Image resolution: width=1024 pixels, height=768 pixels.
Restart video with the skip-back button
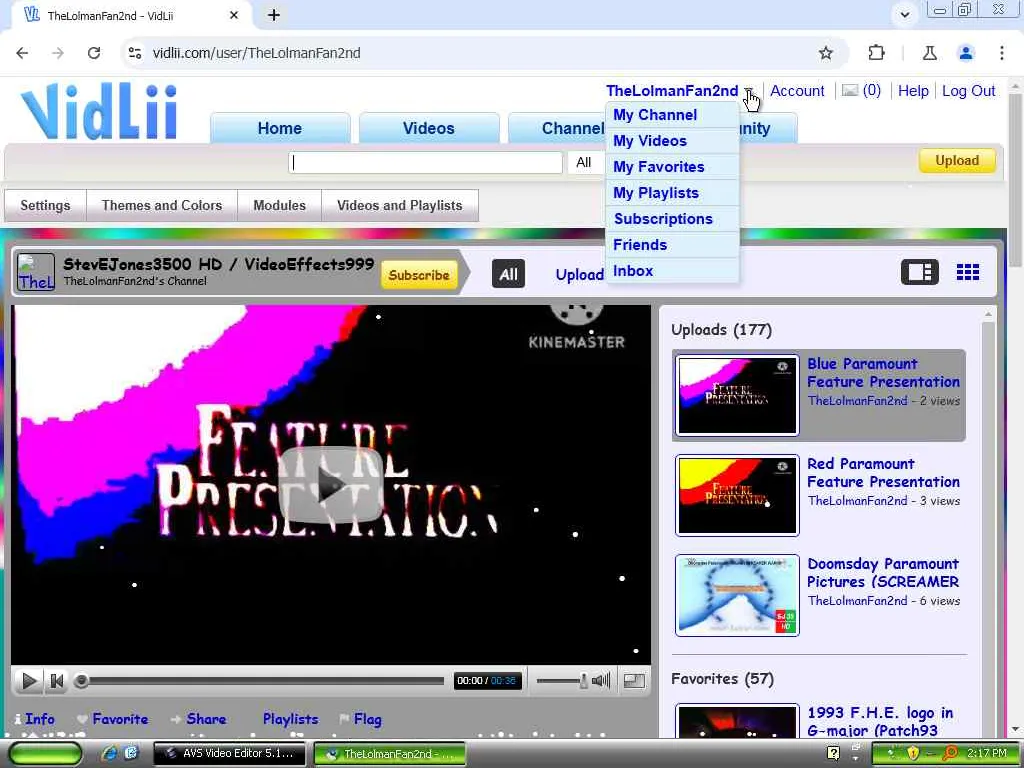click(57, 681)
